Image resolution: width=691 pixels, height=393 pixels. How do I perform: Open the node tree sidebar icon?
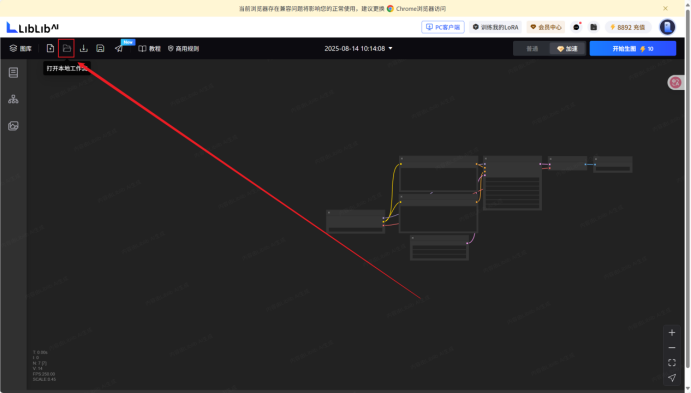[13, 99]
